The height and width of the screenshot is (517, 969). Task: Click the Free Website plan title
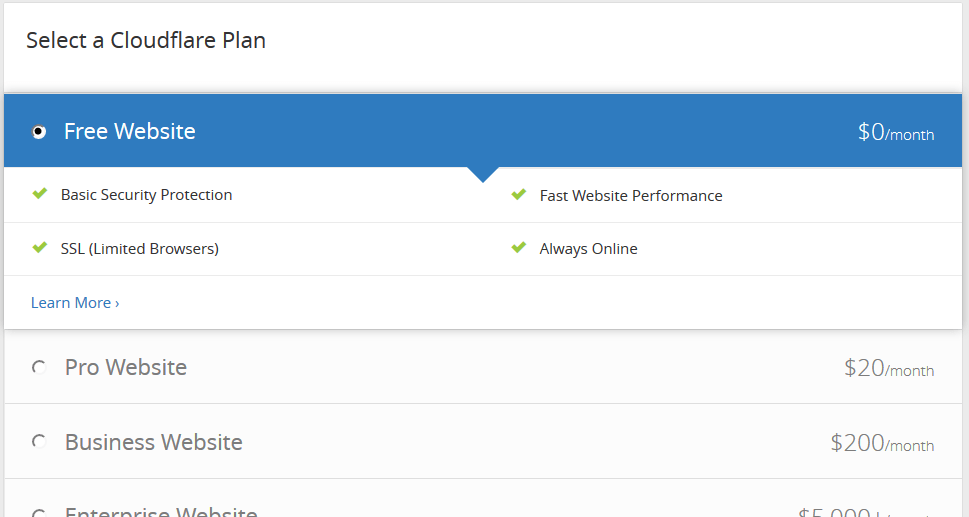tap(130, 131)
